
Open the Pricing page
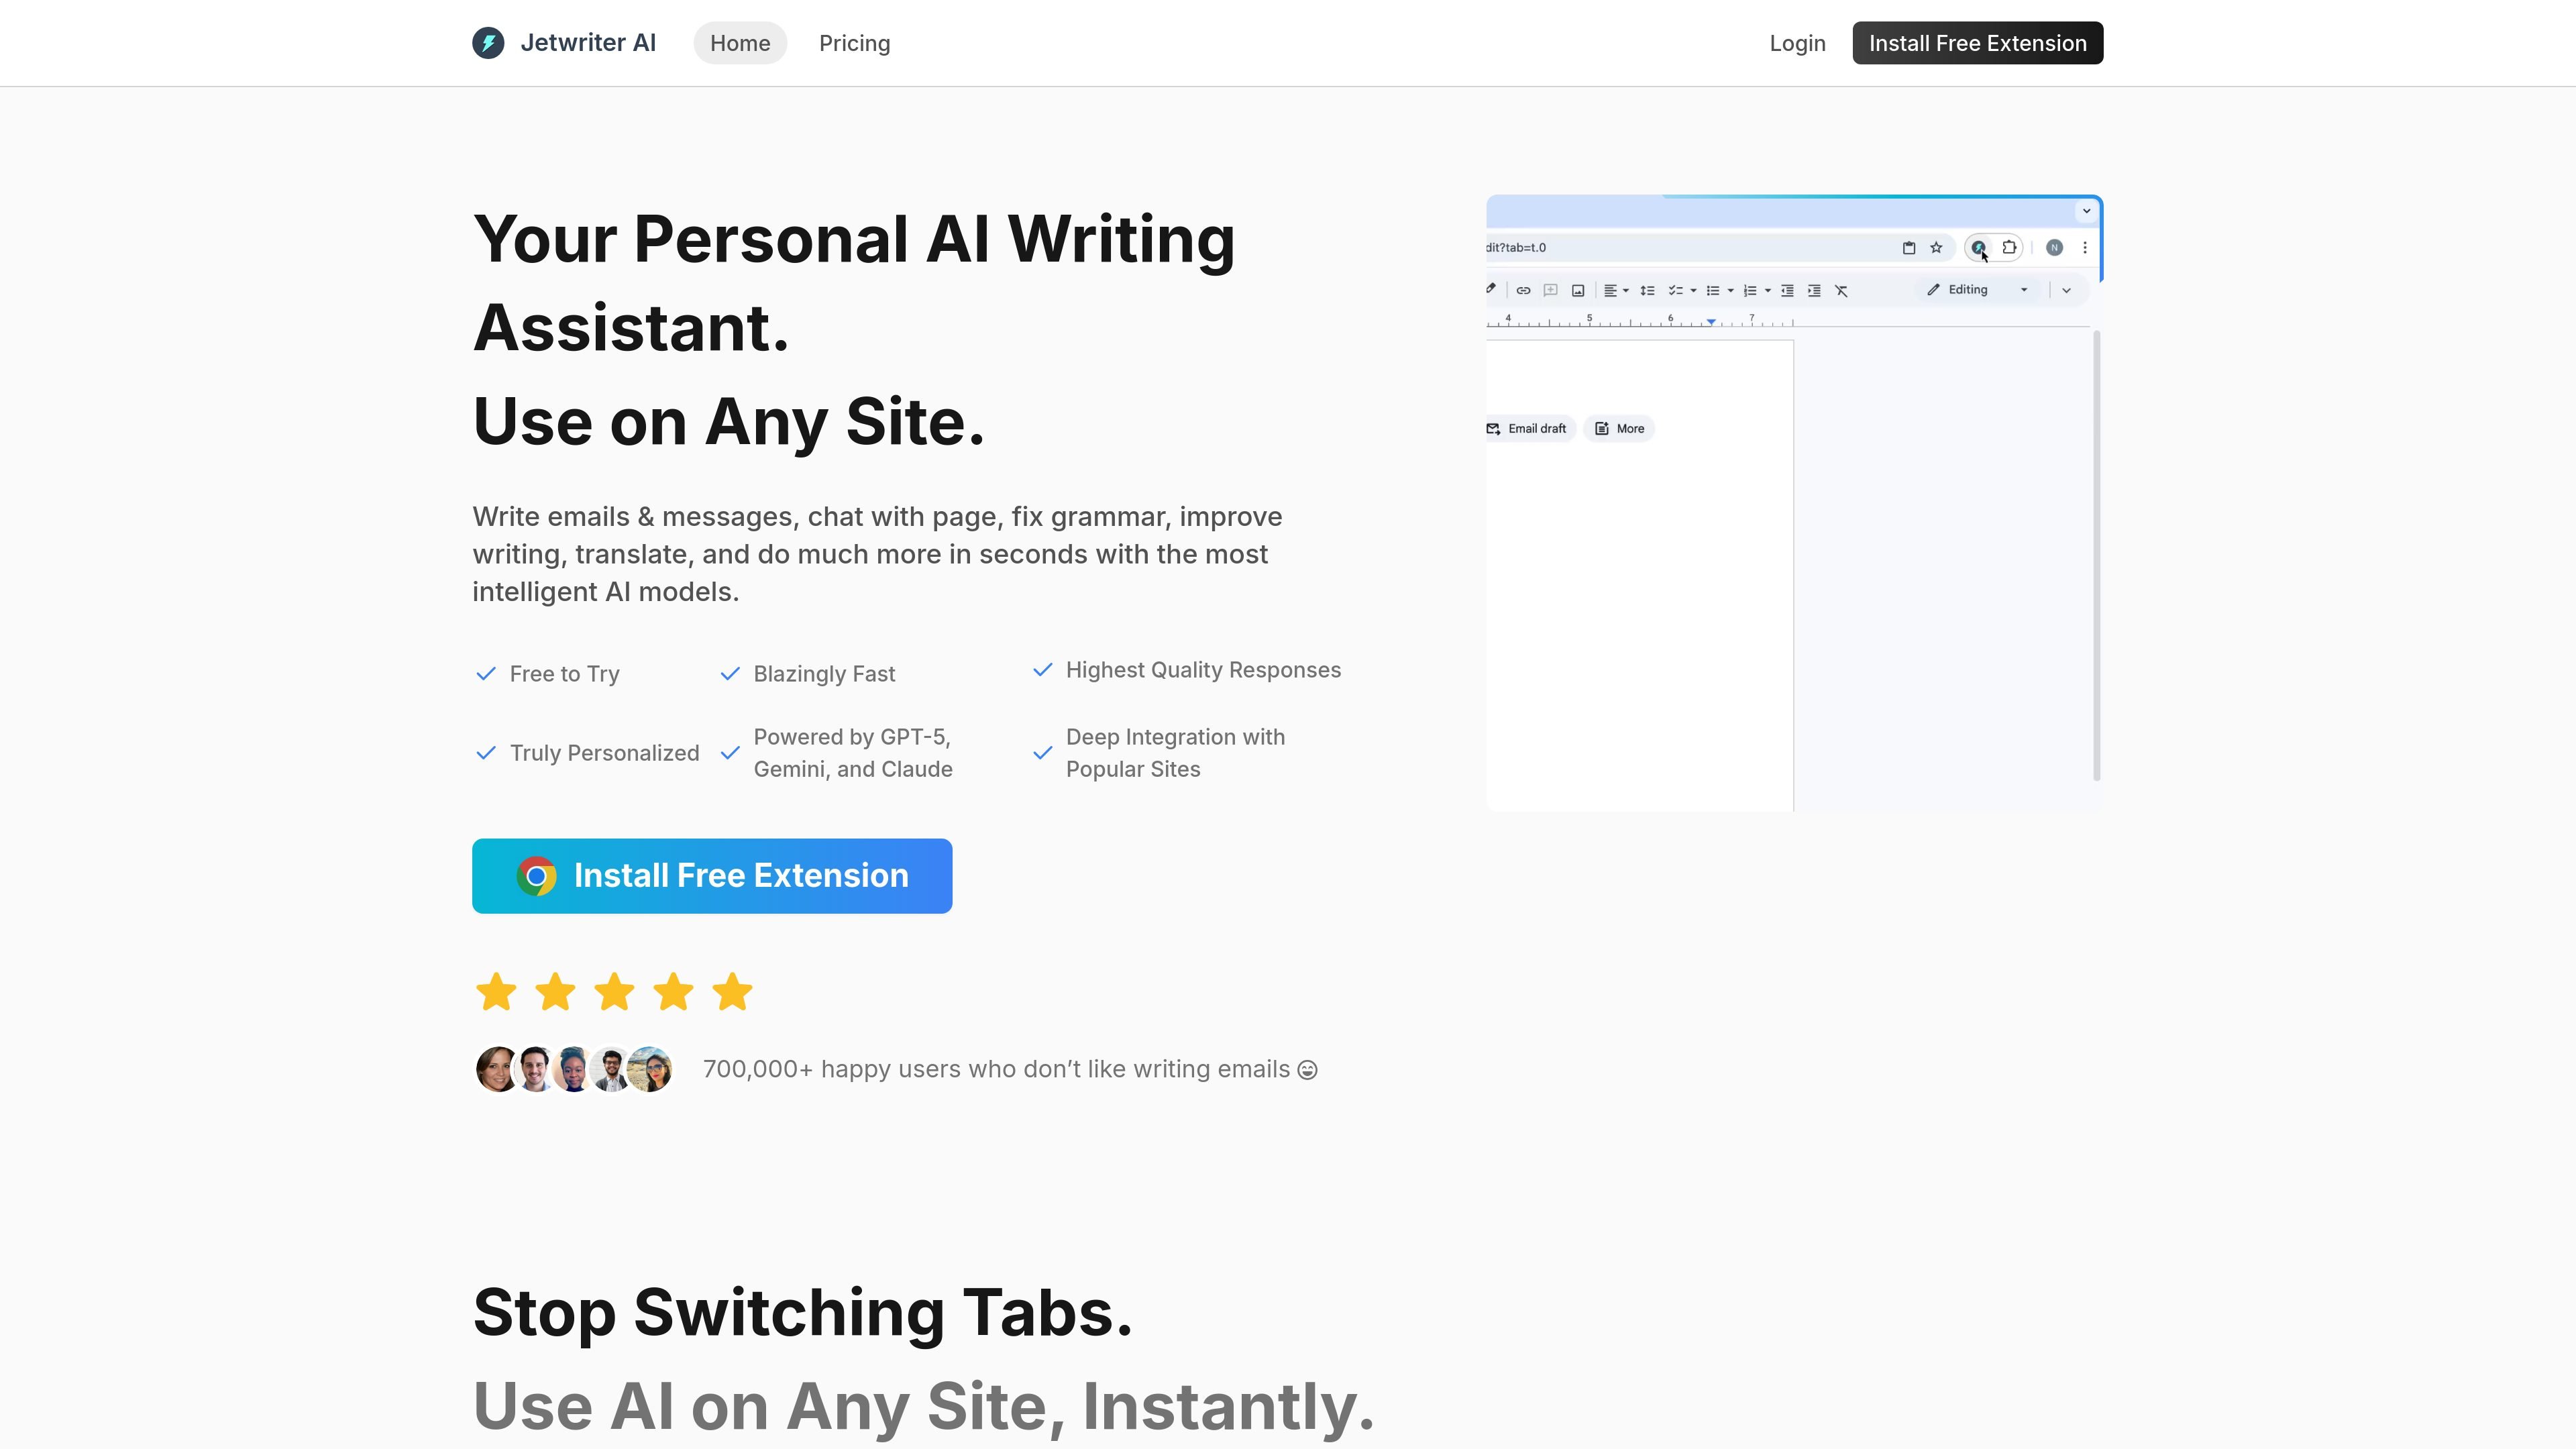point(854,43)
